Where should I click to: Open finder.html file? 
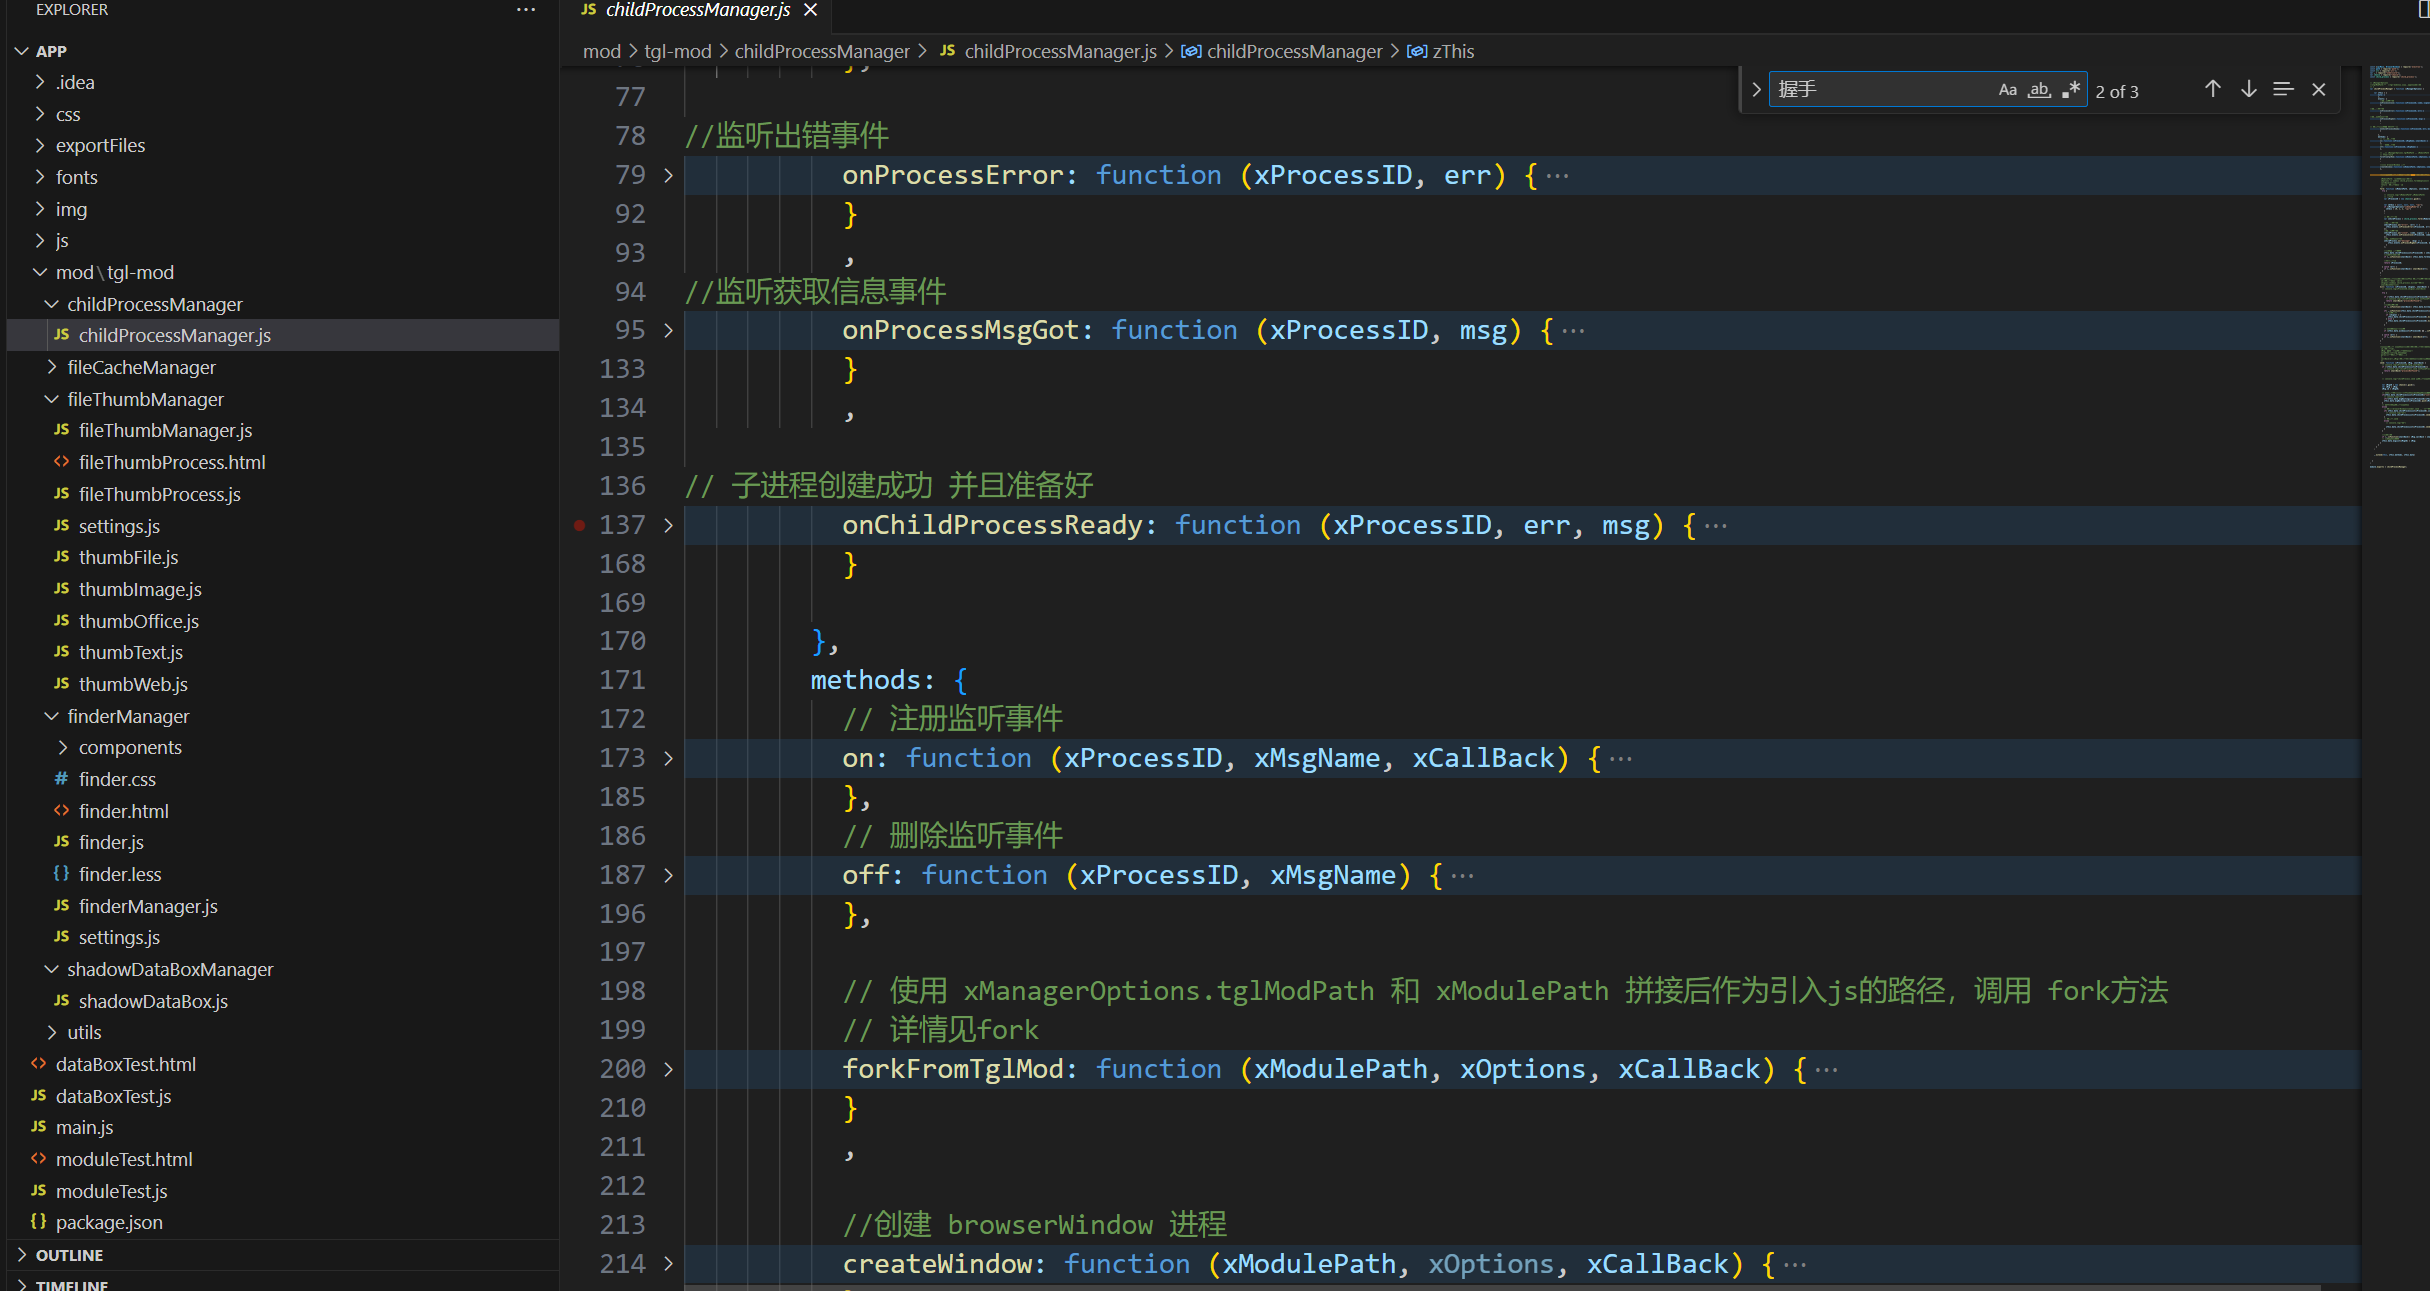pos(123,811)
